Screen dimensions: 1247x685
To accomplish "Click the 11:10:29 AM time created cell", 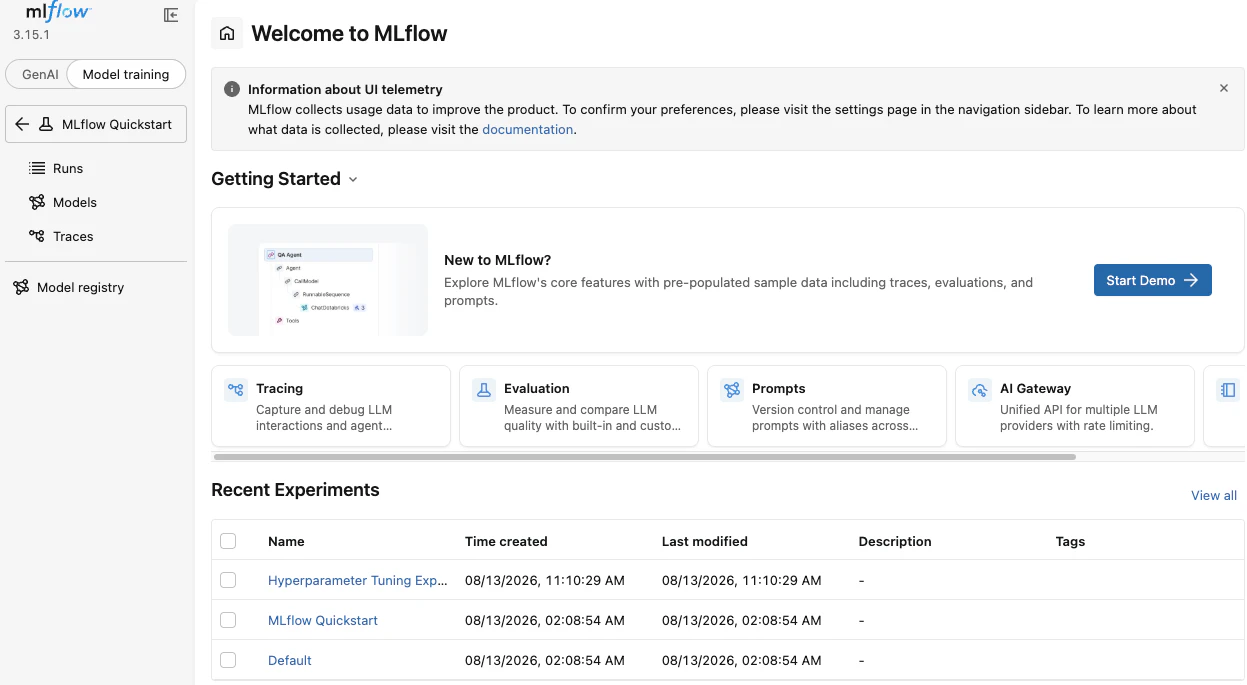I will [x=545, y=580].
